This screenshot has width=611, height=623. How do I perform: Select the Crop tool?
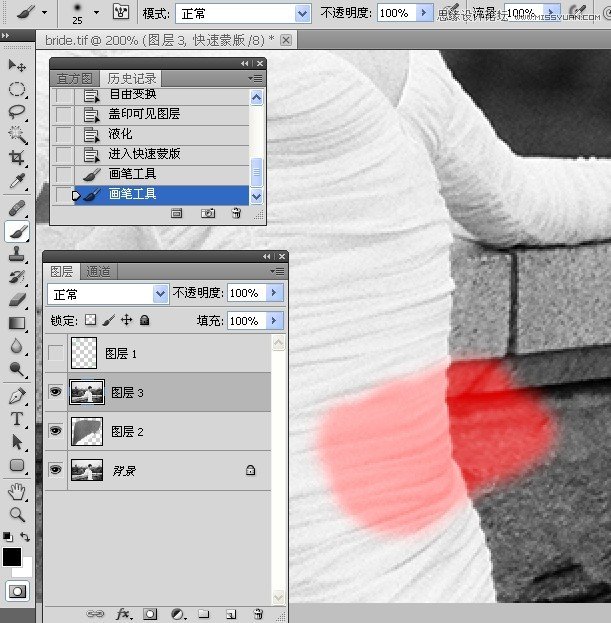tap(17, 158)
